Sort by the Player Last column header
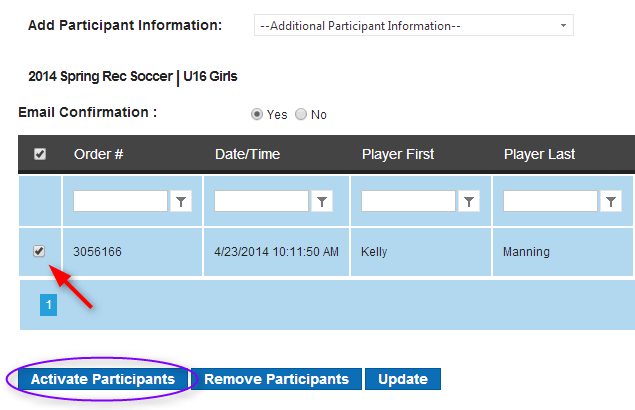Image resolution: width=635 pixels, height=410 pixels. coord(539,154)
